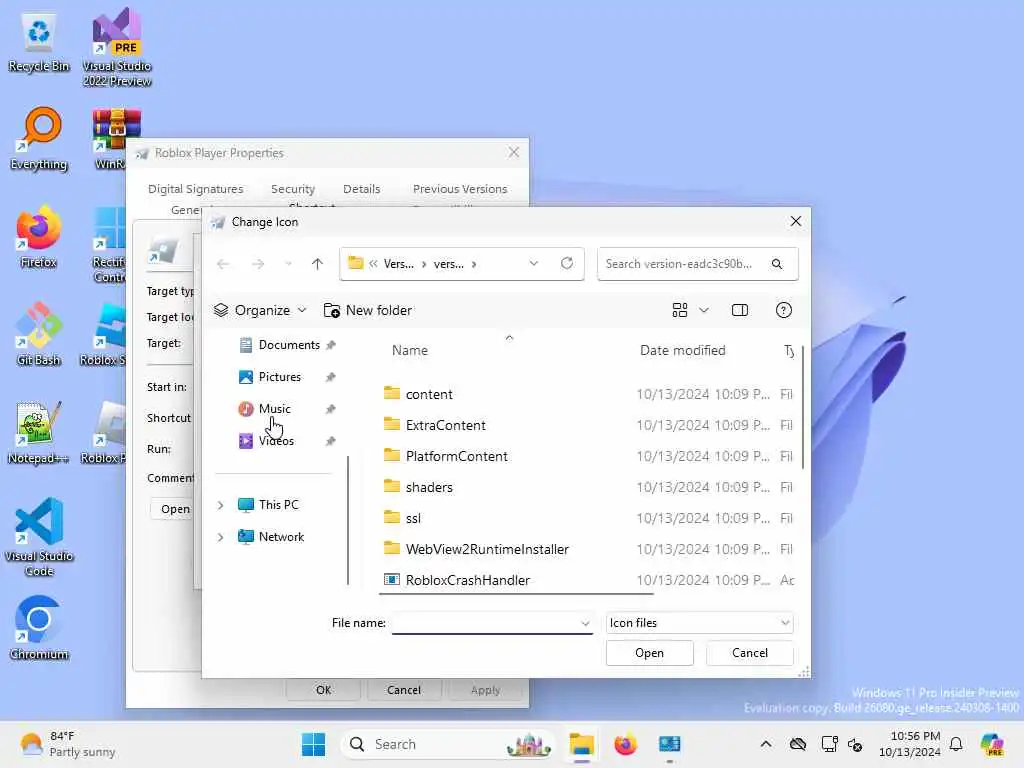Switch to Previous Versions tab
Screen dimensions: 1024x768
point(460,189)
